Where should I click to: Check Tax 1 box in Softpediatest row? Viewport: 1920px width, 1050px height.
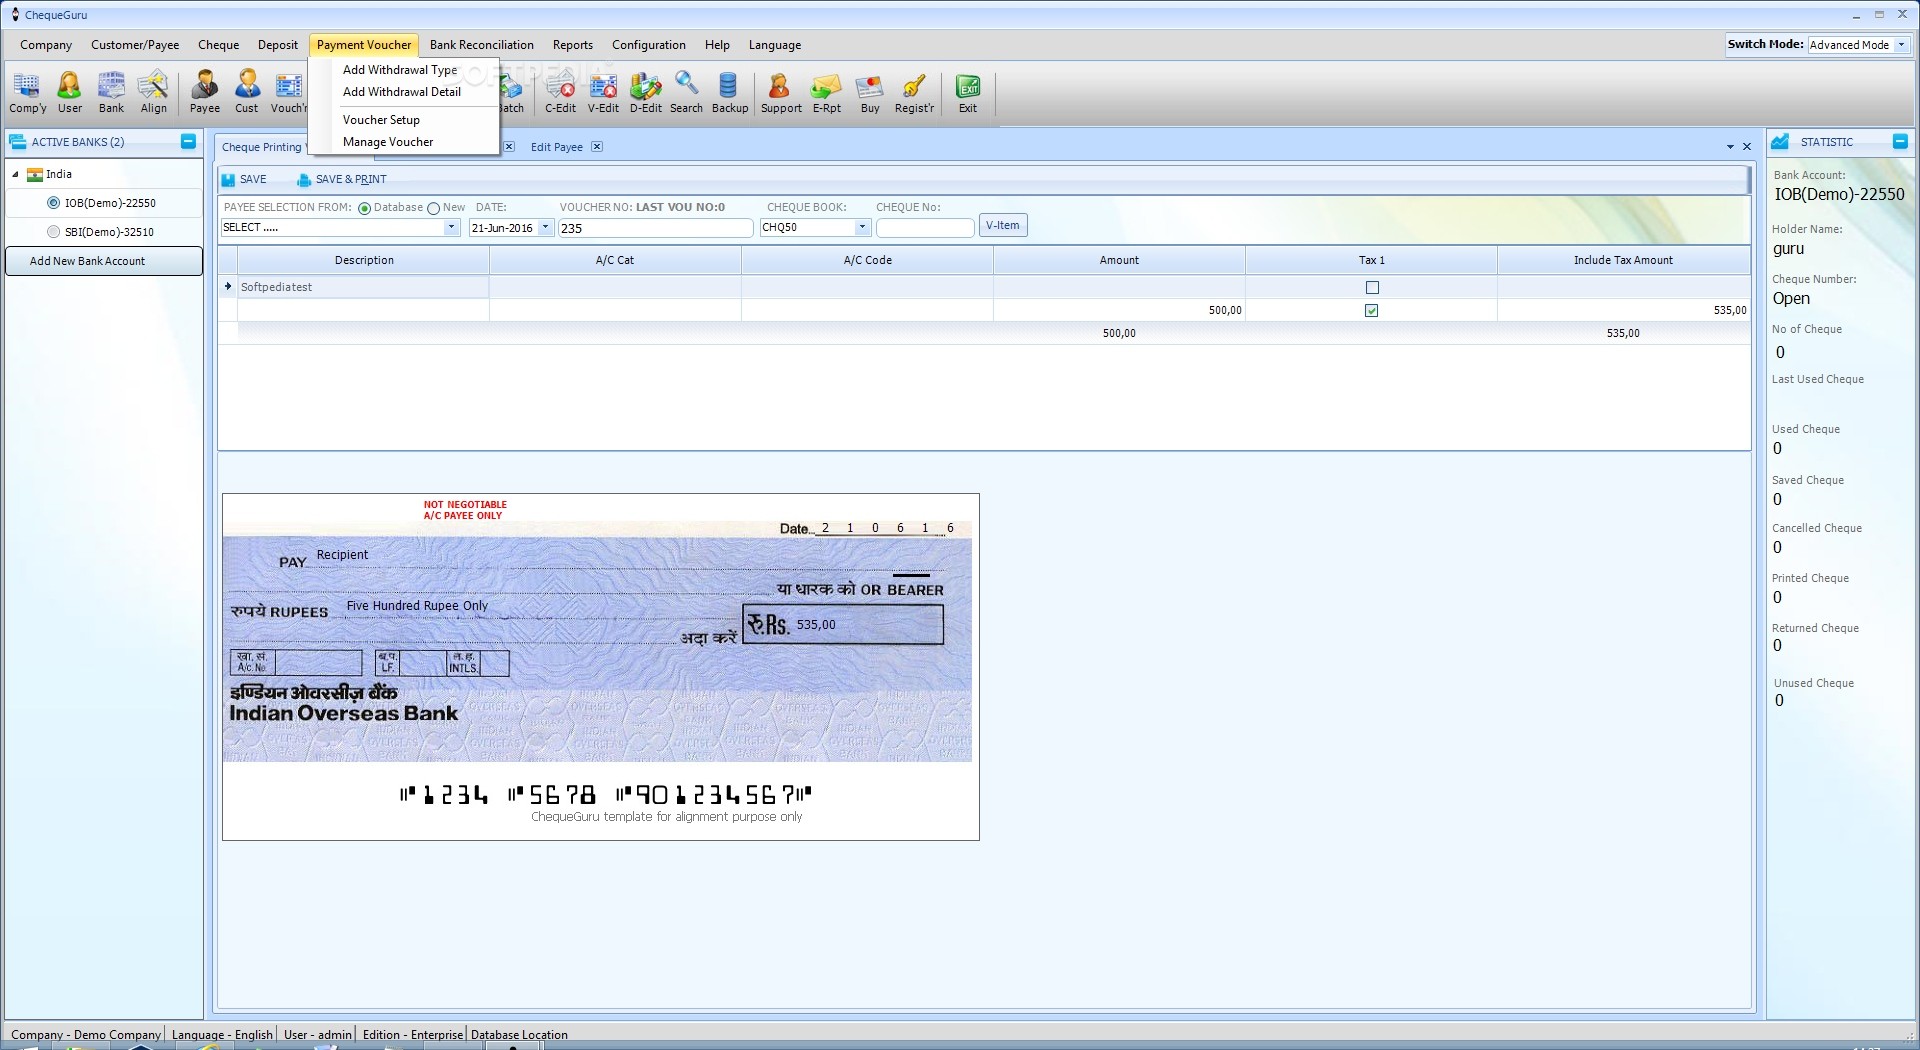pos(1372,287)
